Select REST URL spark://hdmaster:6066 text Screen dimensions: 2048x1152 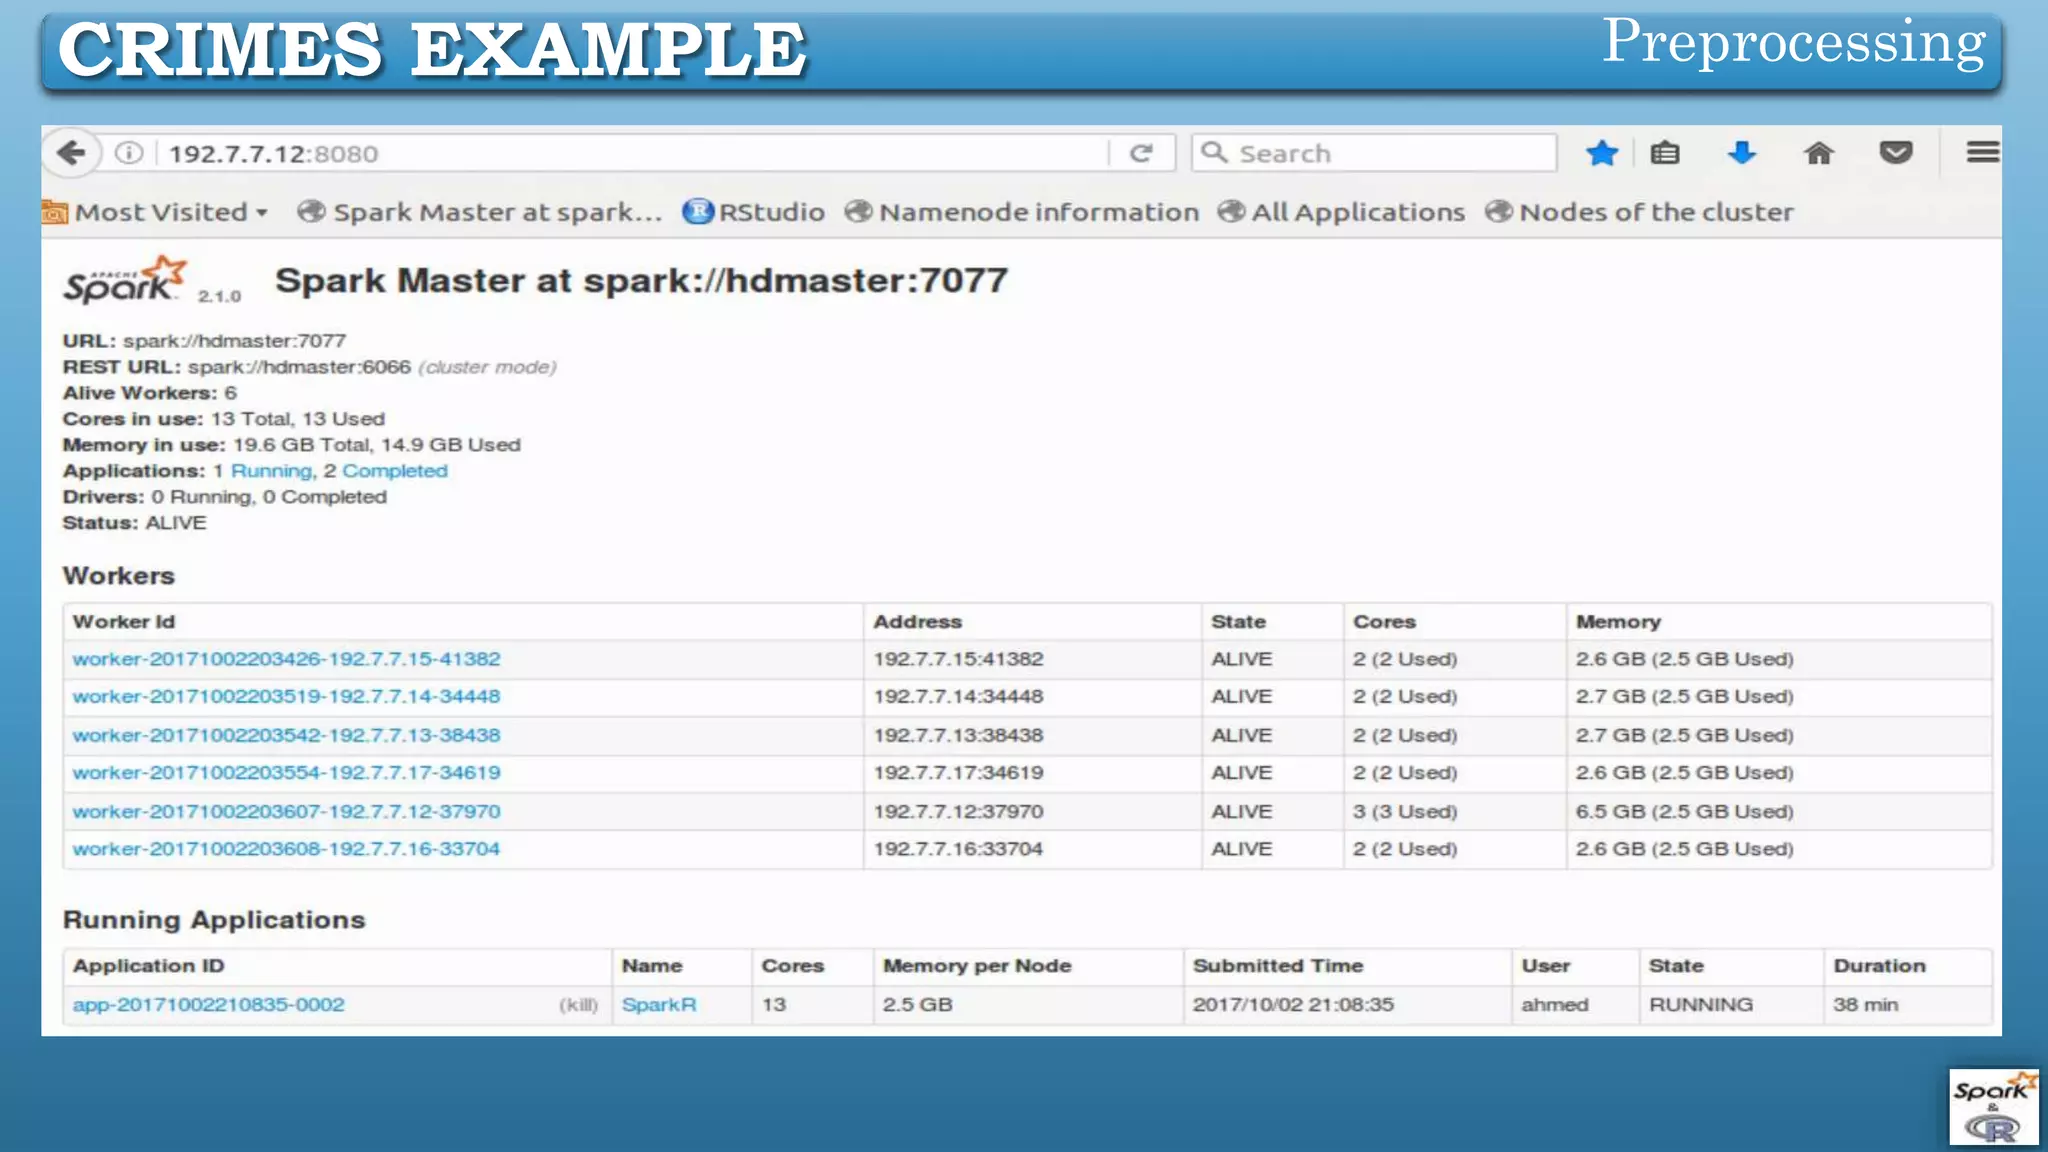click(299, 367)
